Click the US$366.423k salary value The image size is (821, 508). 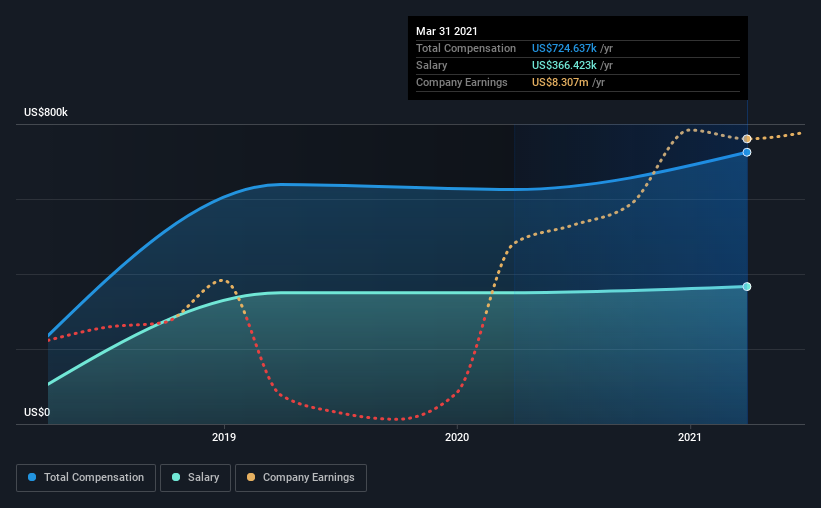pyautogui.click(x=564, y=65)
